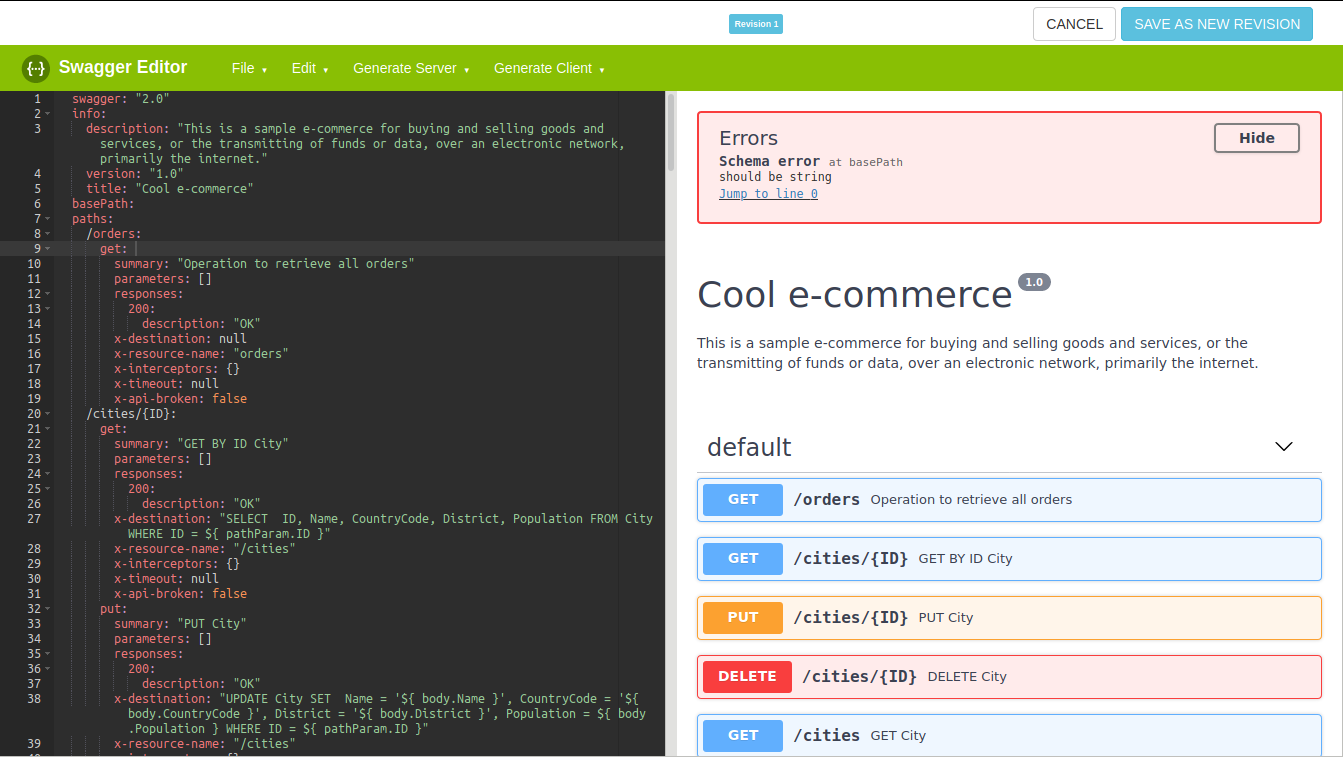This screenshot has width=1343, height=757.
Task: Click the DELETE method badge
Action: (746, 676)
